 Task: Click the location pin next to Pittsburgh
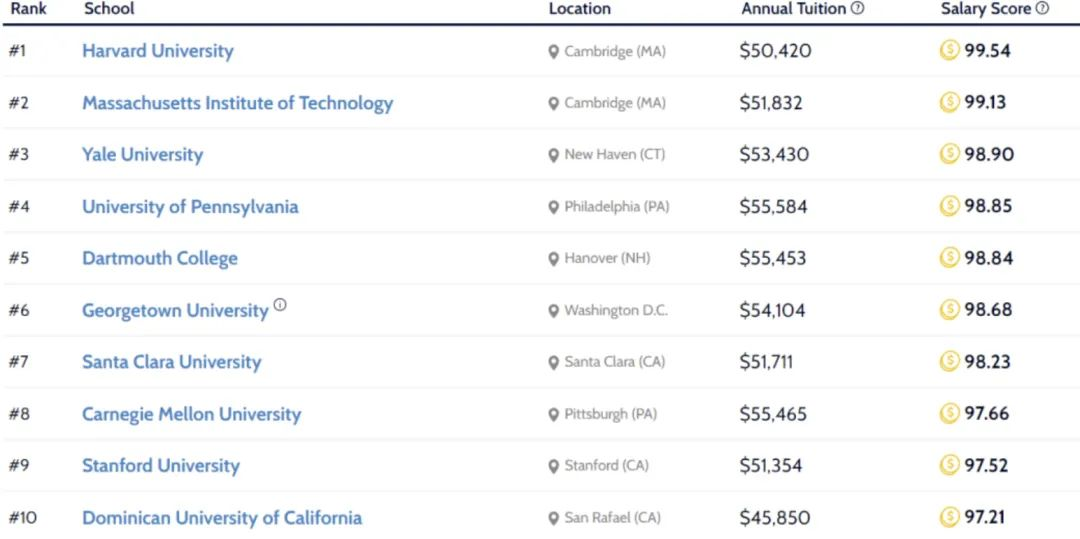point(554,414)
